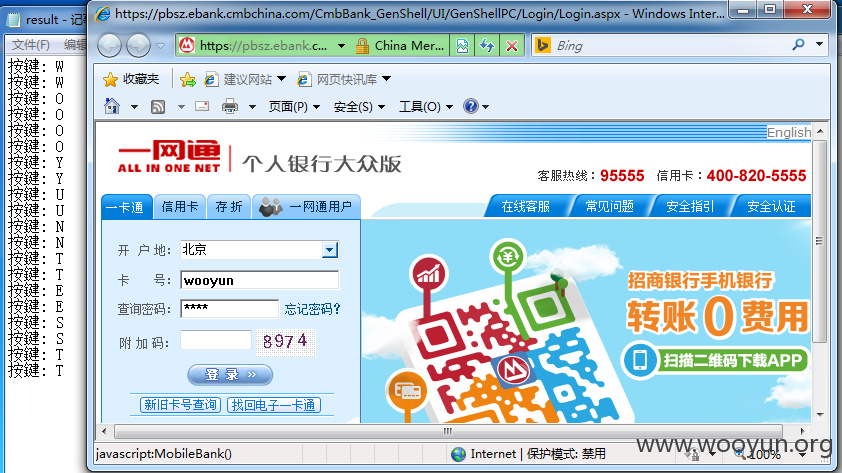Open the 安全认证 tab
The height and width of the screenshot is (473, 842).
click(x=771, y=207)
